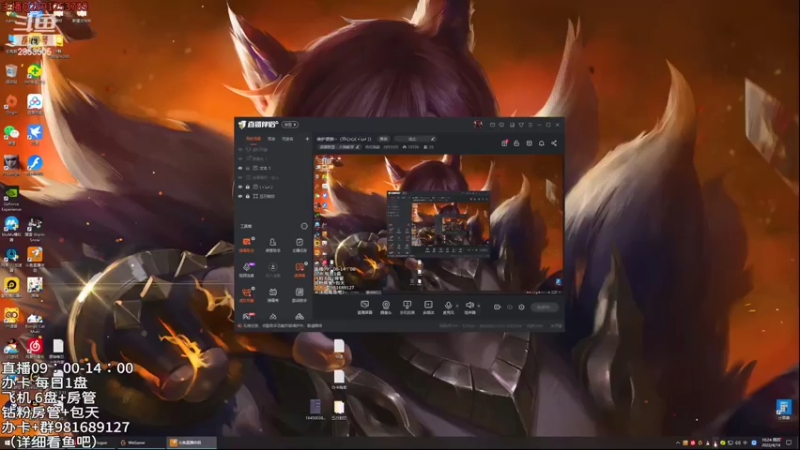800x450 pixels.
Task: Open GeForce Experience desktop icon
Action: (x=11, y=198)
